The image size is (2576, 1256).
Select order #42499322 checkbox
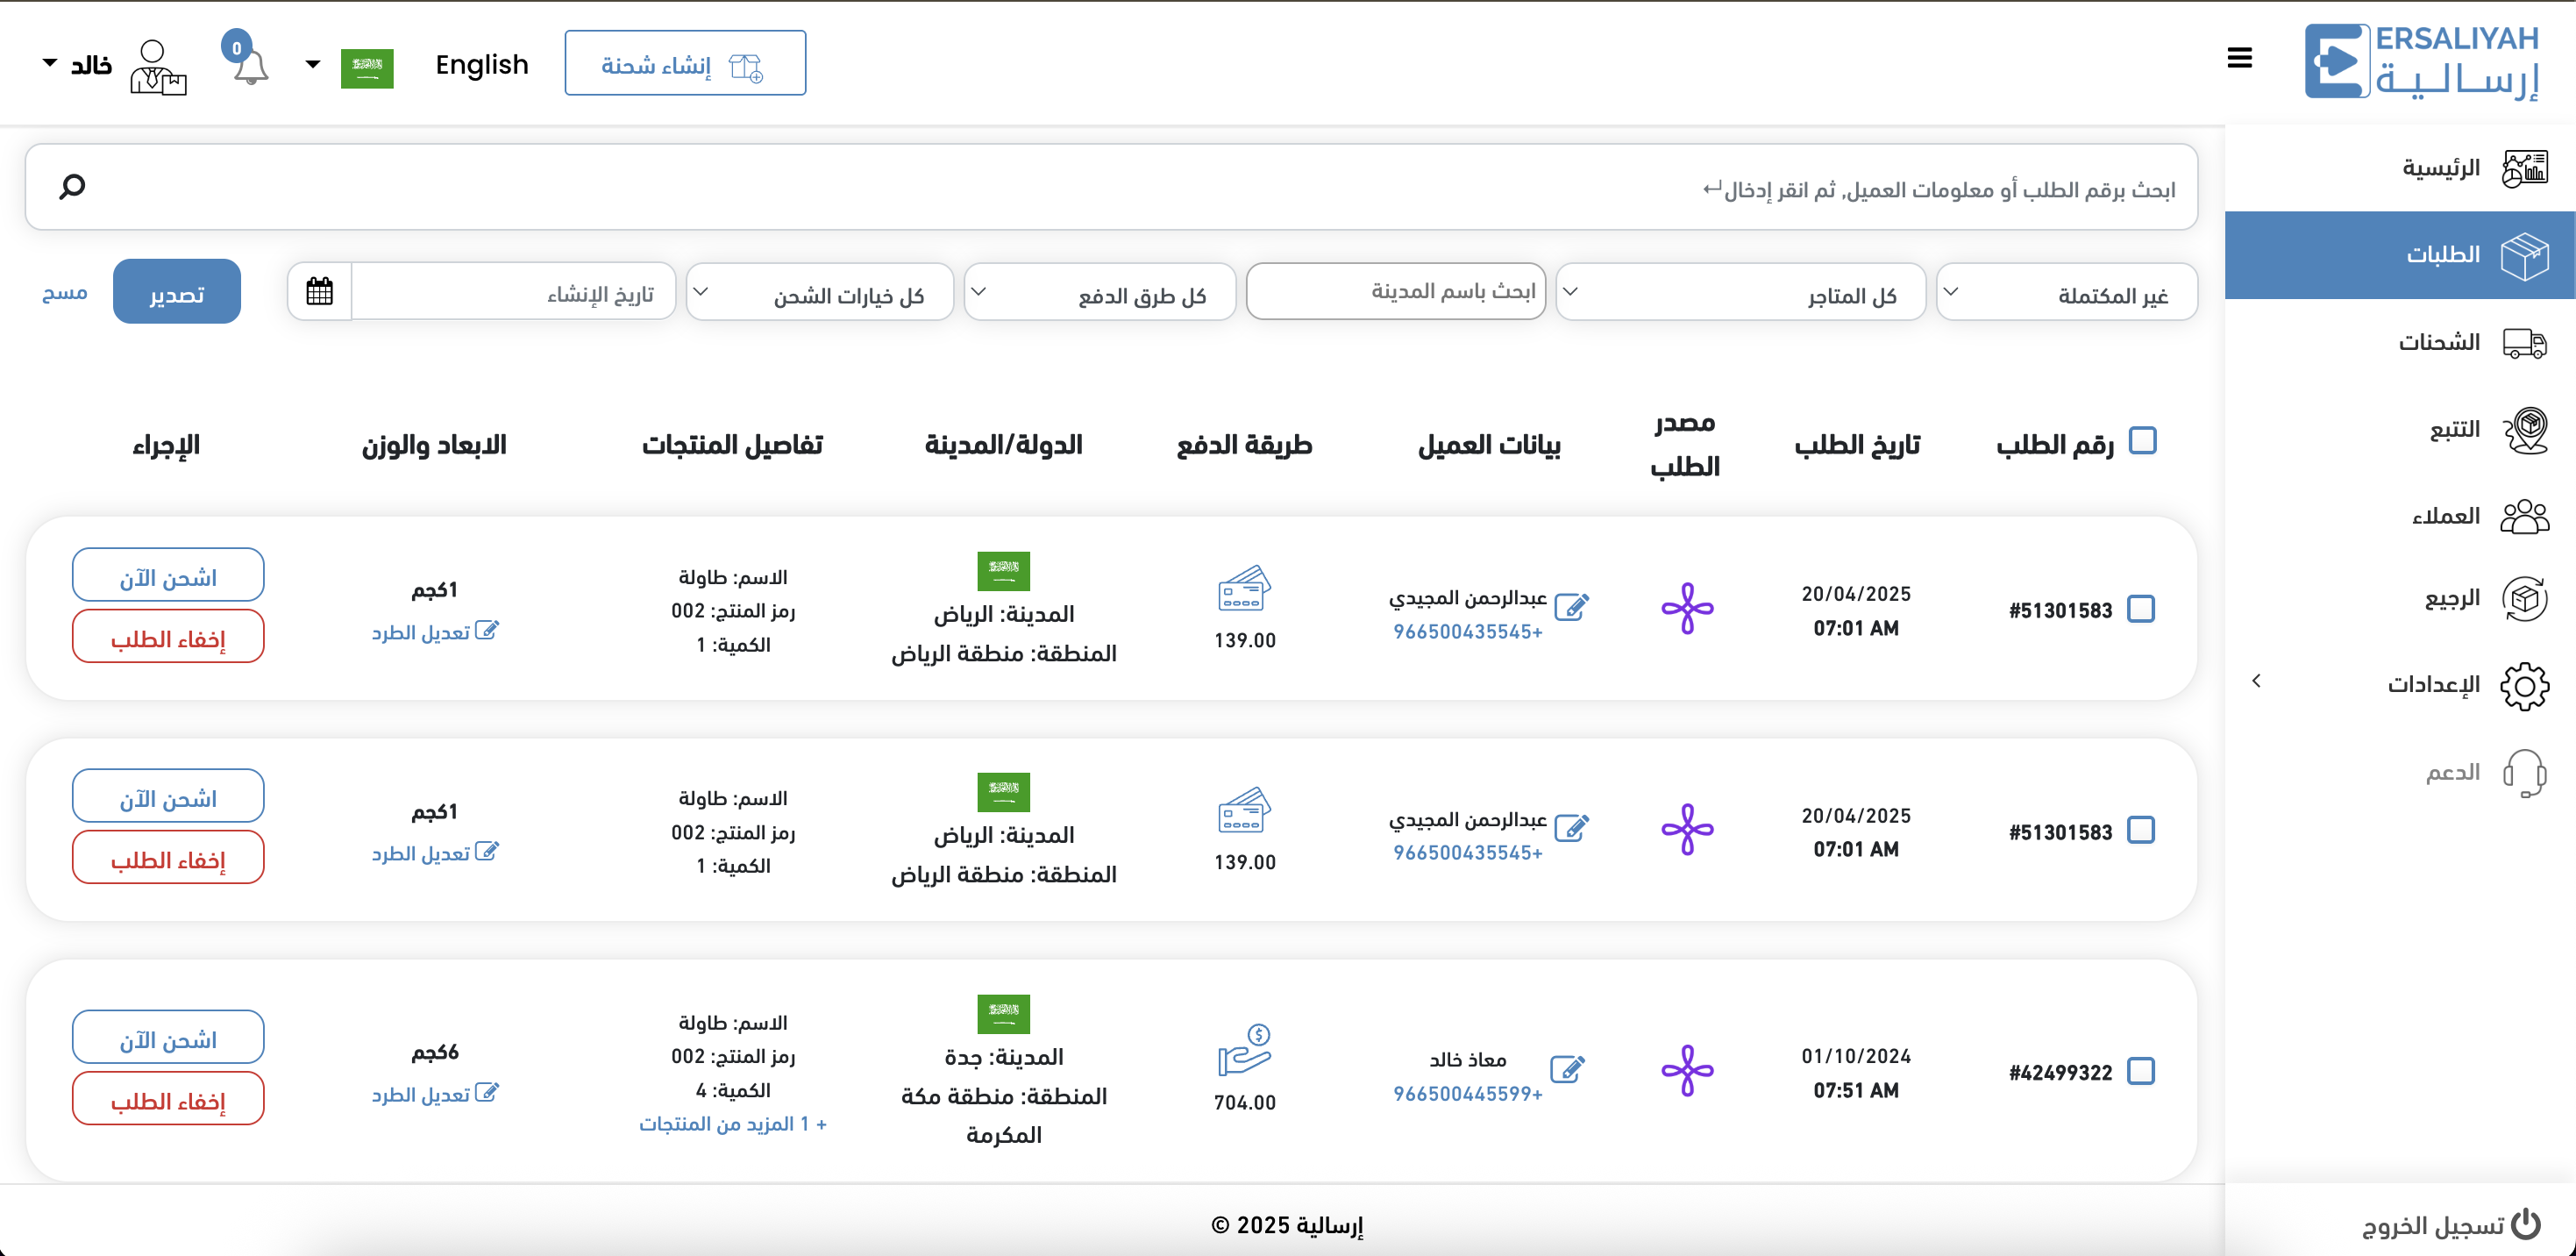coord(2140,1071)
